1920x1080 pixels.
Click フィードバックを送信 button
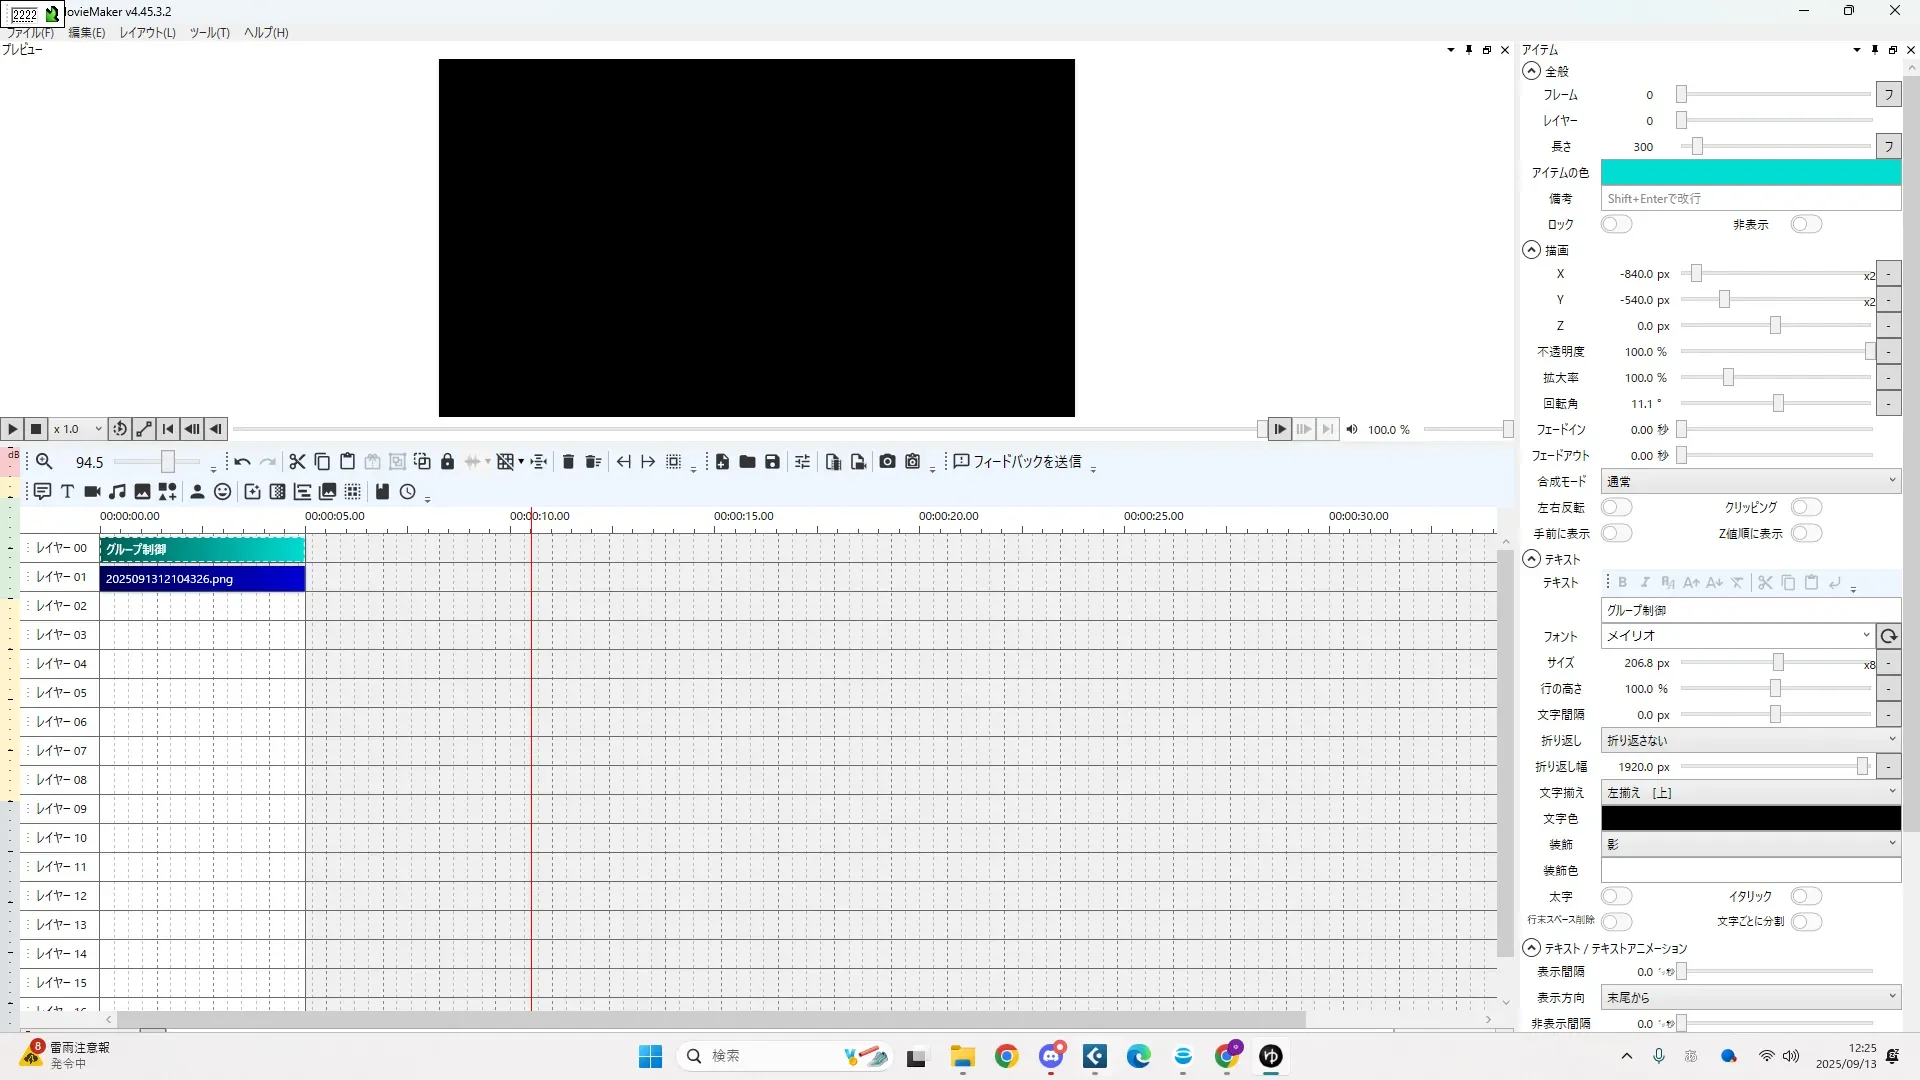point(1018,462)
